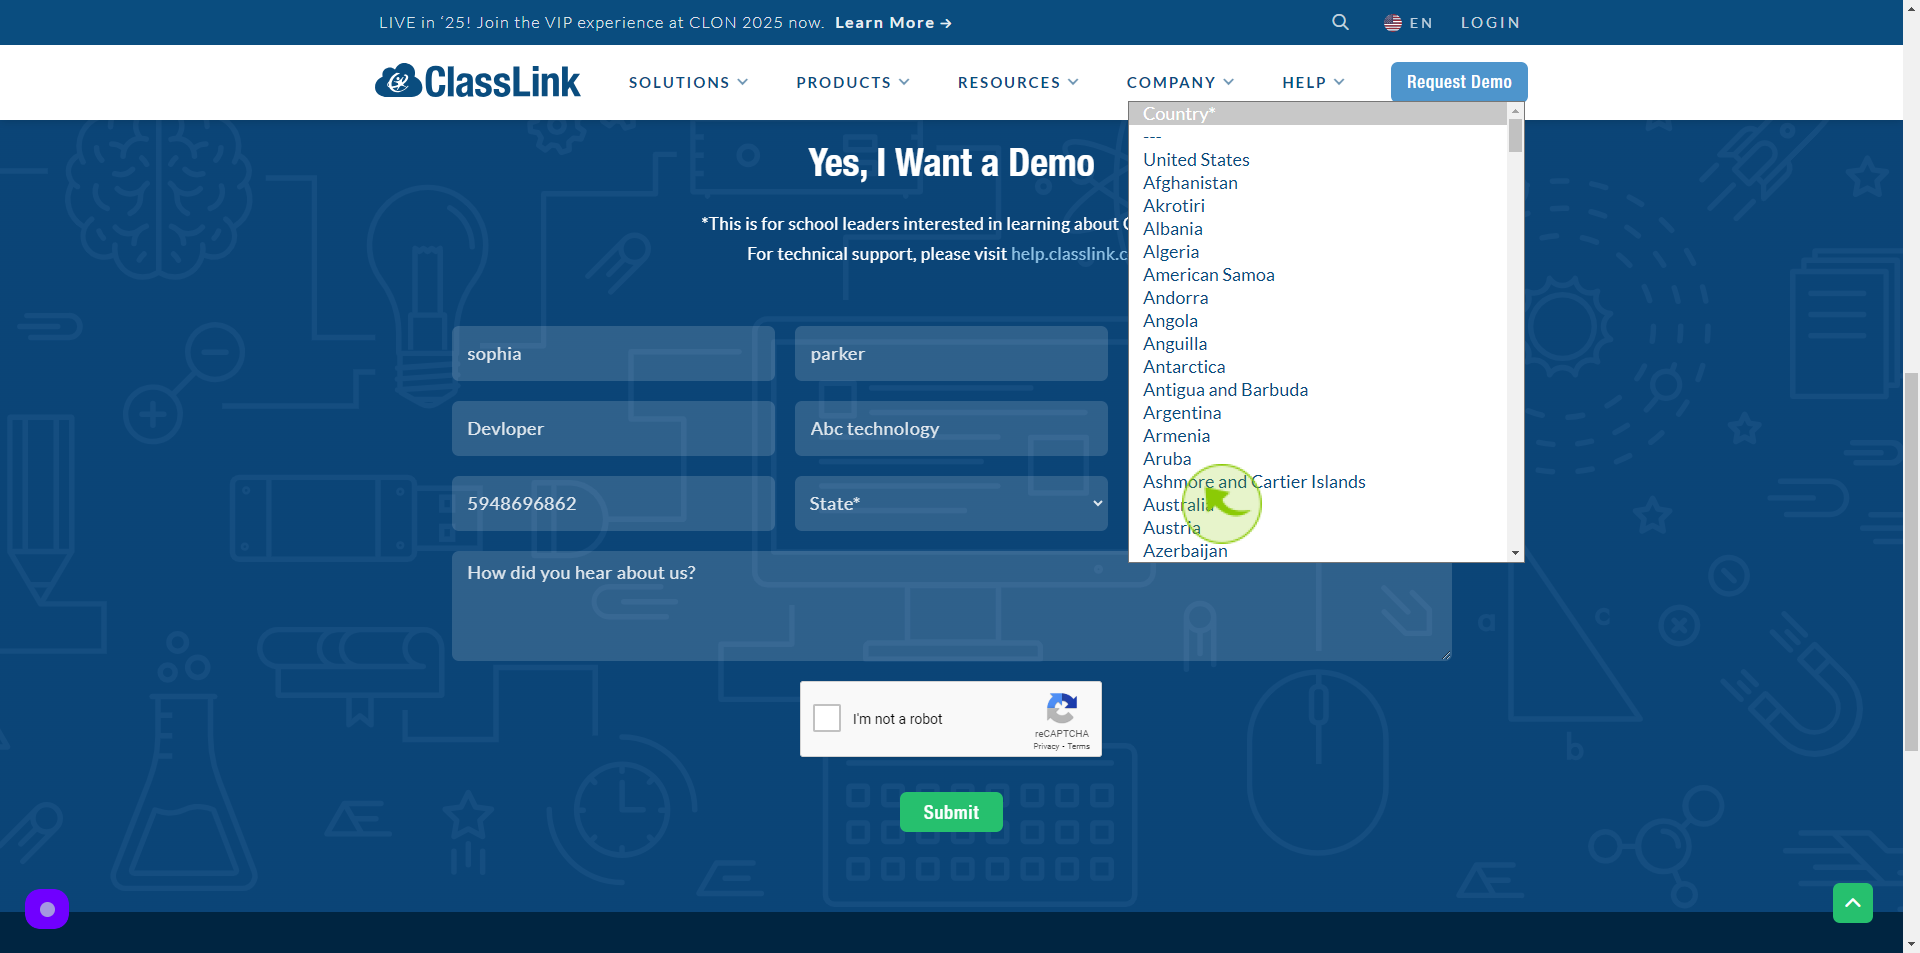This screenshot has width=1920, height=953.
Task: Select Anguilla option
Action: [x=1318, y=344]
